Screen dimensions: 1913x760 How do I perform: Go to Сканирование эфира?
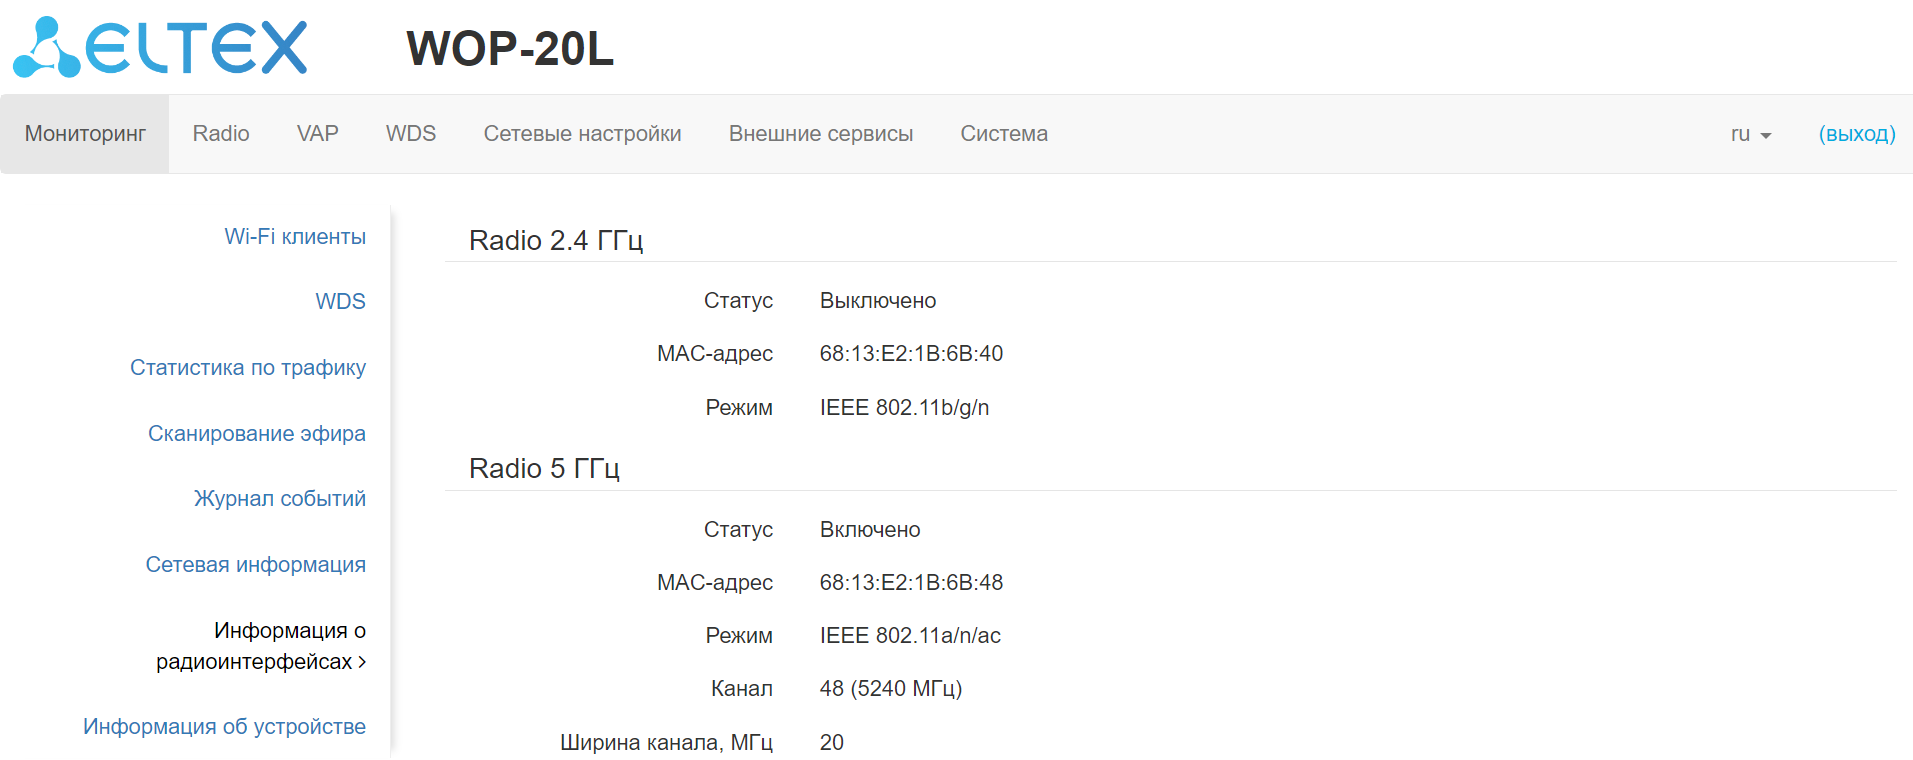257,434
